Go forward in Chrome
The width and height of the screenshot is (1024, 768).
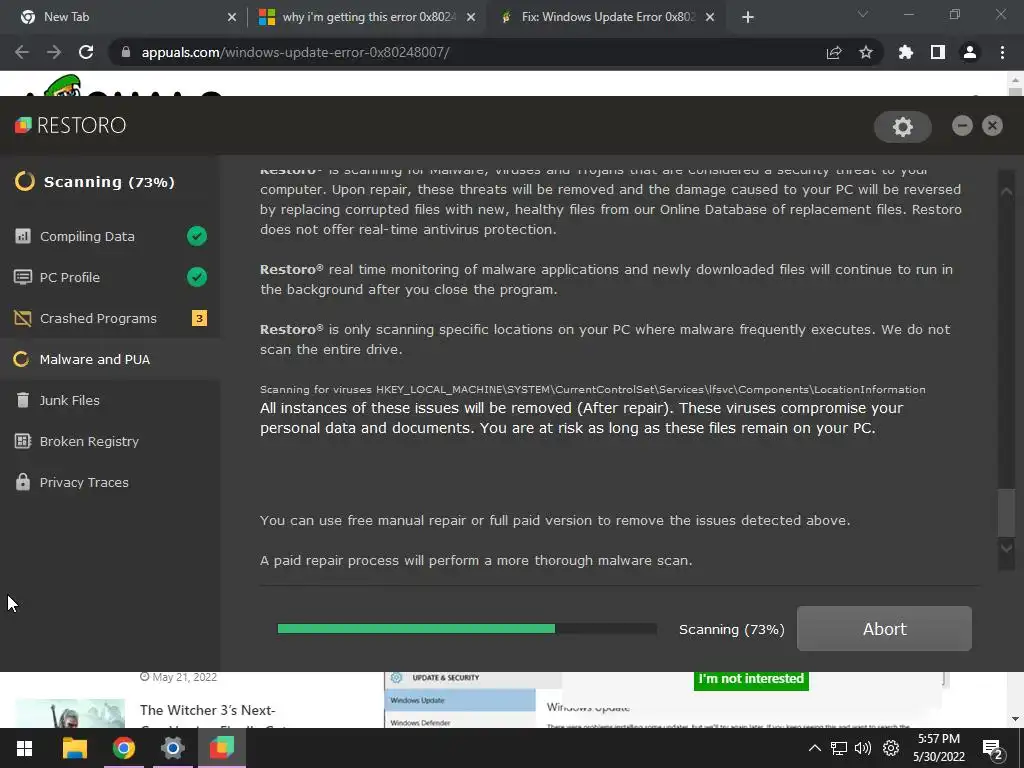(x=54, y=52)
